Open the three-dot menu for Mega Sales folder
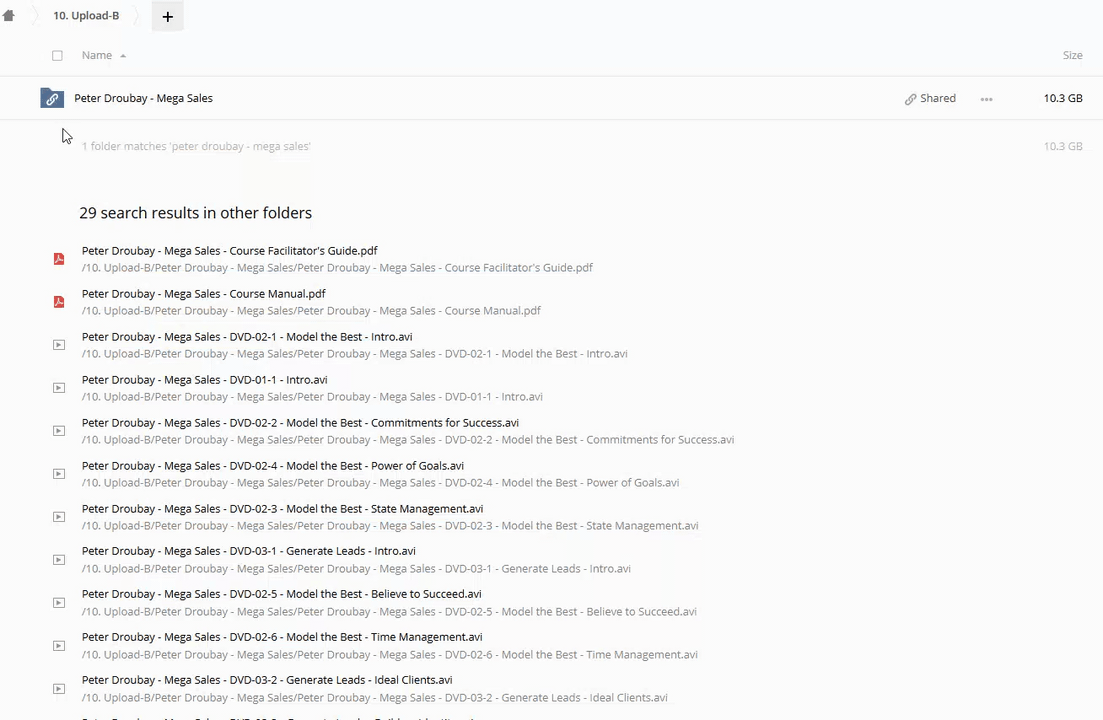This screenshot has width=1103, height=720. (986, 99)
